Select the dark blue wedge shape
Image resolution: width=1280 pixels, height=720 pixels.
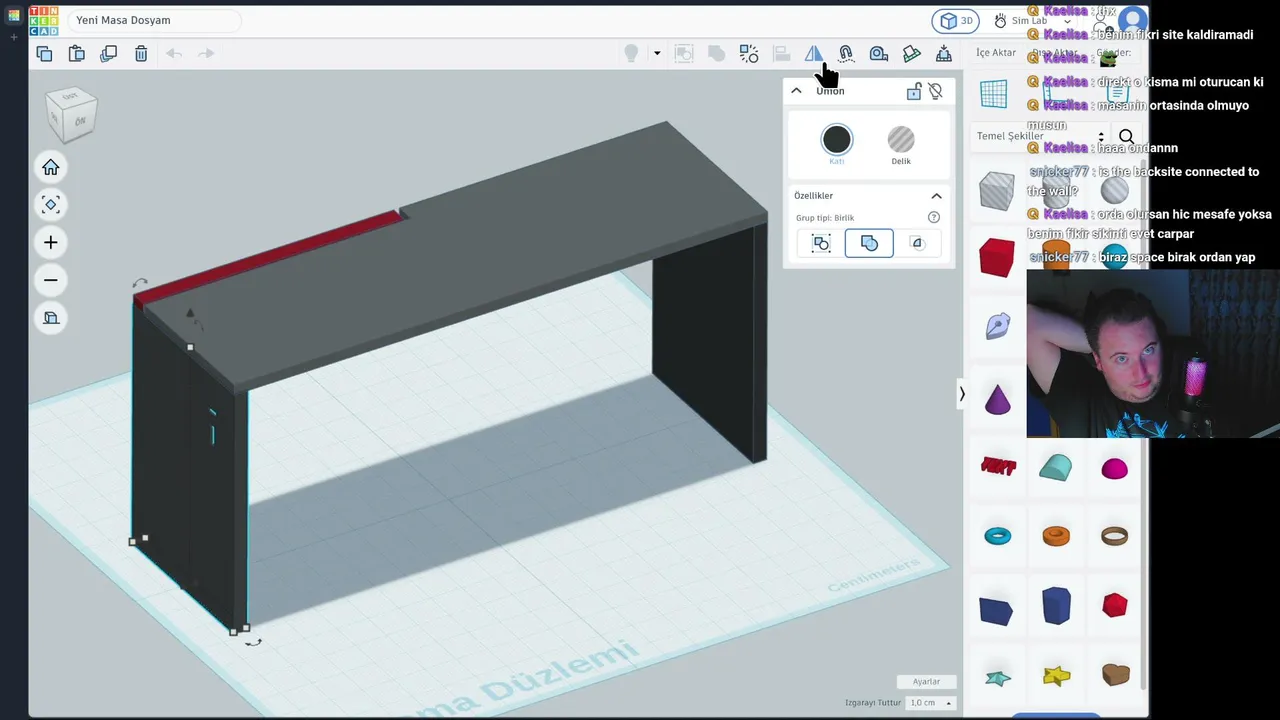pos(996,610)
